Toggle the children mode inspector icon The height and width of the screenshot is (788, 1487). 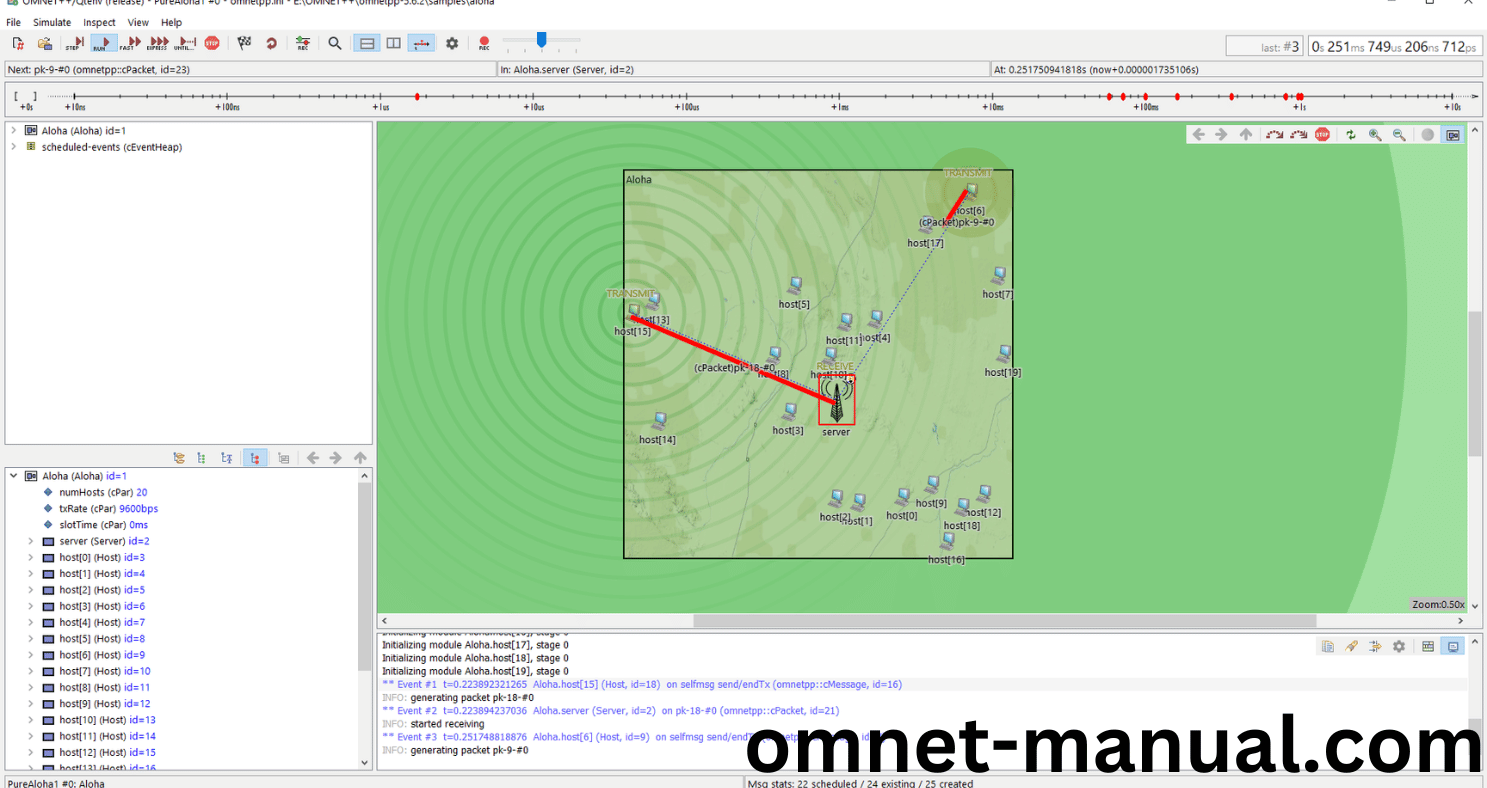pos(255,458)
